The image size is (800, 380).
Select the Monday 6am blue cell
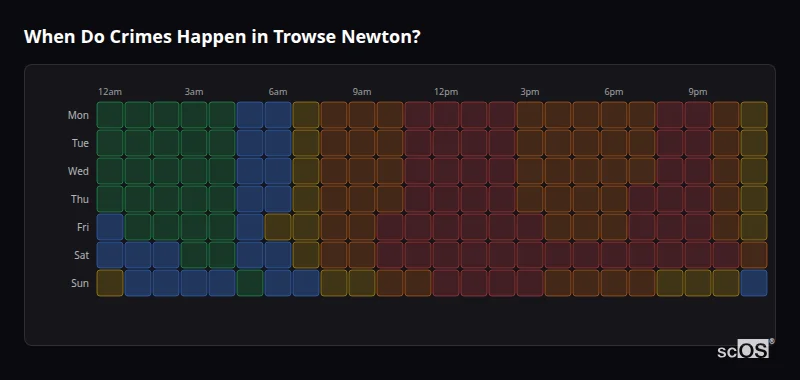click(278, 115)
